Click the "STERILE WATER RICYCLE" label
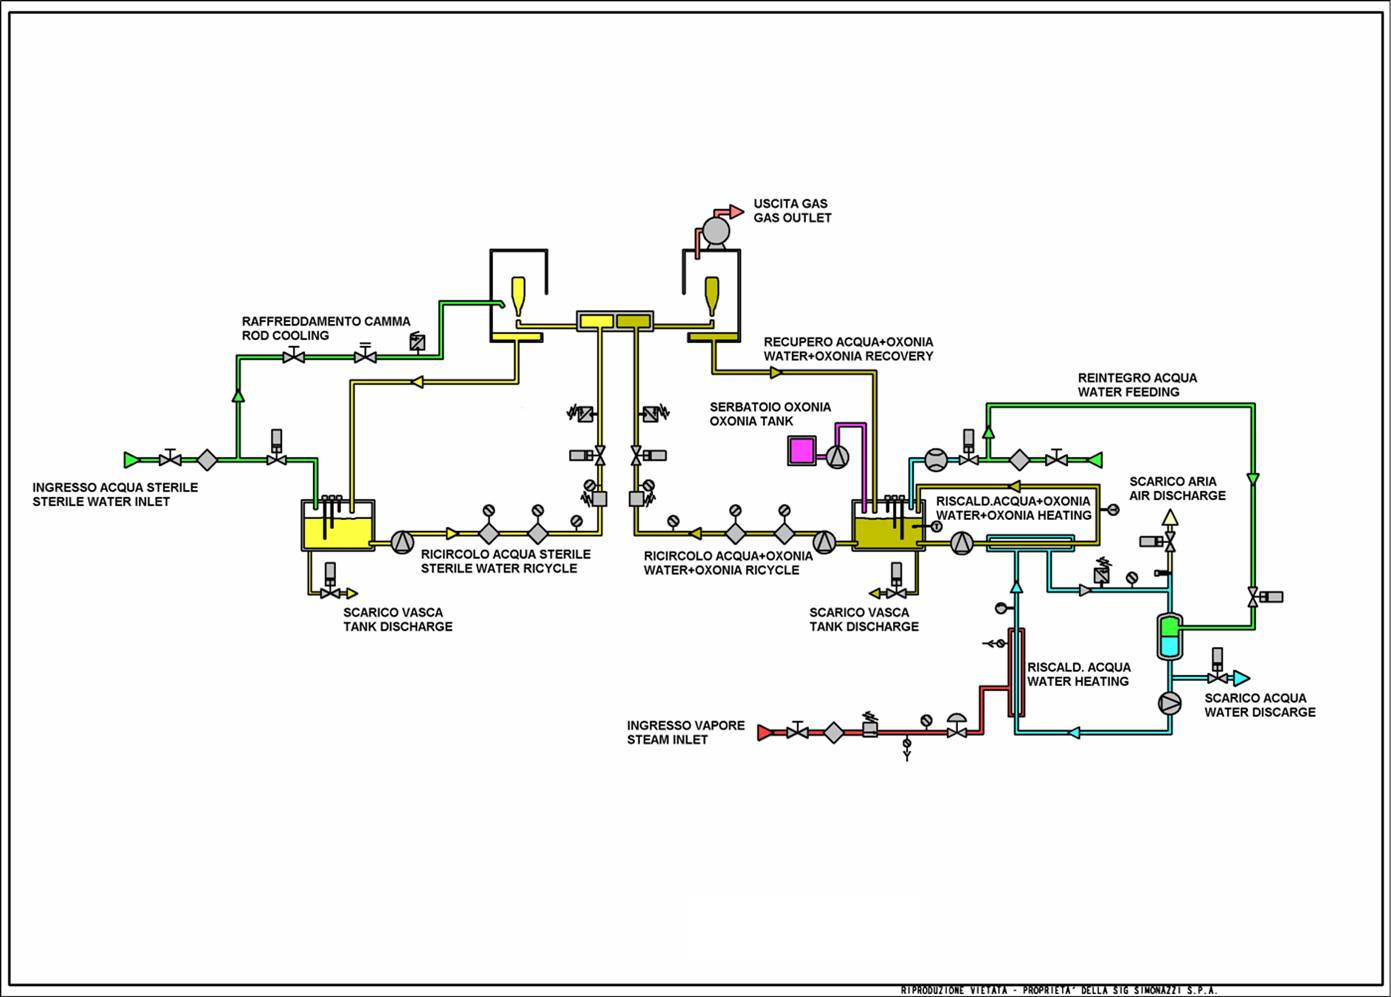The width and height of the screenshot is (1391, 997). pyautogui.click(x=498, y=569)
